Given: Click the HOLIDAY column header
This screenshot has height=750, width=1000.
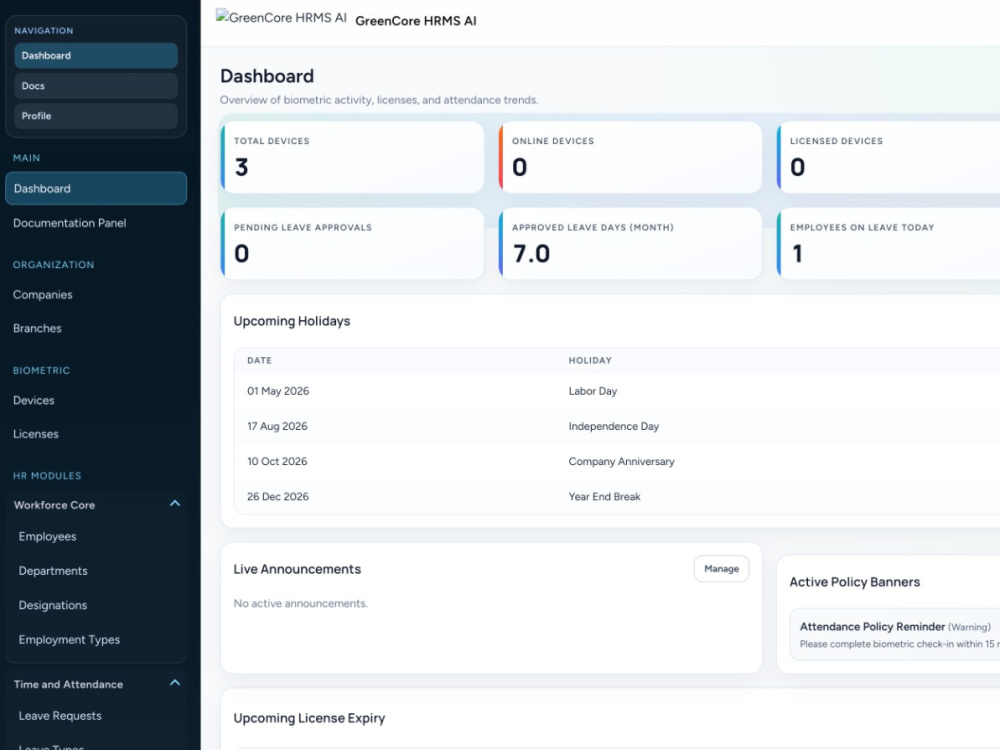Looking at the screenshot, I should pyautogui.click(x=590, y=360).
